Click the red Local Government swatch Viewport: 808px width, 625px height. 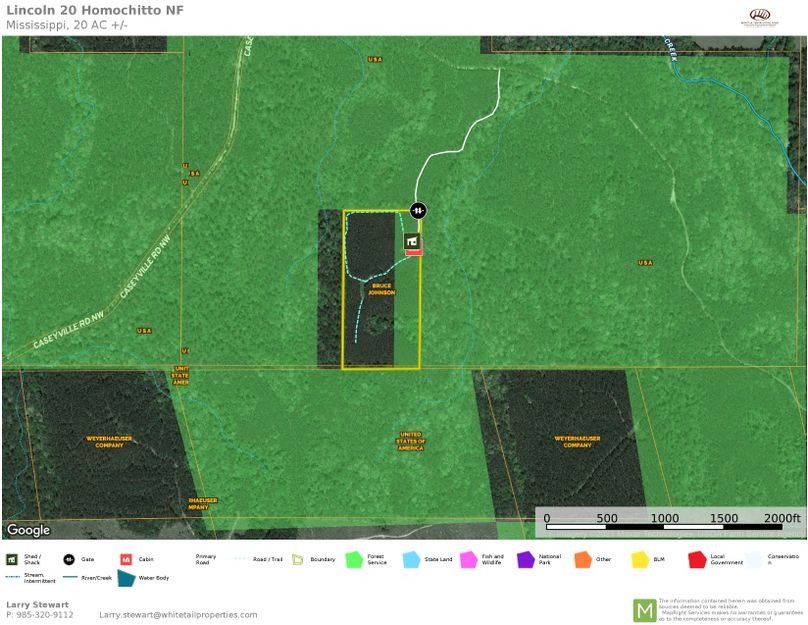[x=696, y=560]
